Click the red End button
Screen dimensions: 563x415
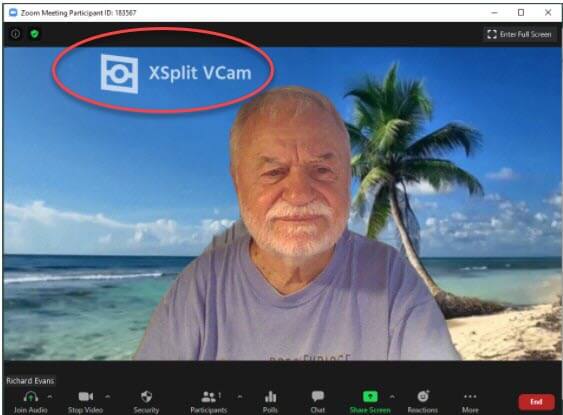(x=536, y=402)
